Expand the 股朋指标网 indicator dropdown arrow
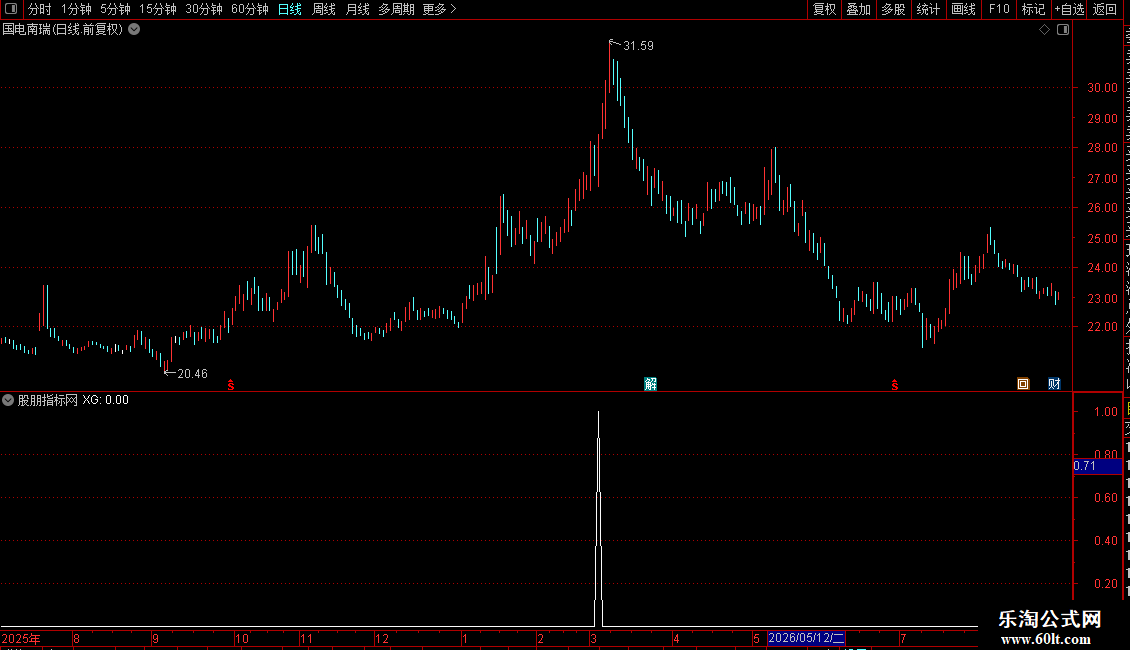Image resolution: width=1130 pixels, height=650 pixels. (8, 400)
